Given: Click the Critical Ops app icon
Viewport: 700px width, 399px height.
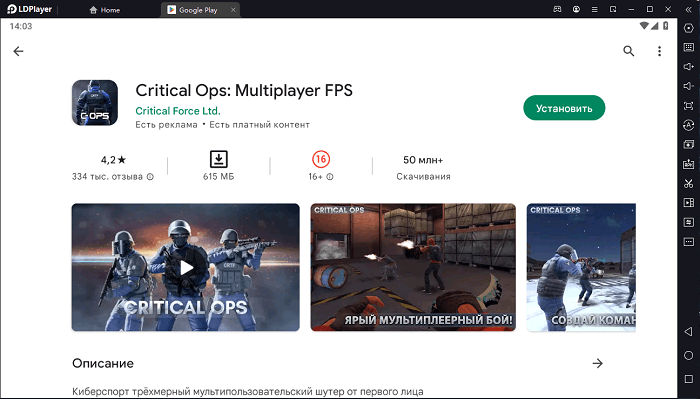Looking at the screenshot, I should click(x=95, y=103).
